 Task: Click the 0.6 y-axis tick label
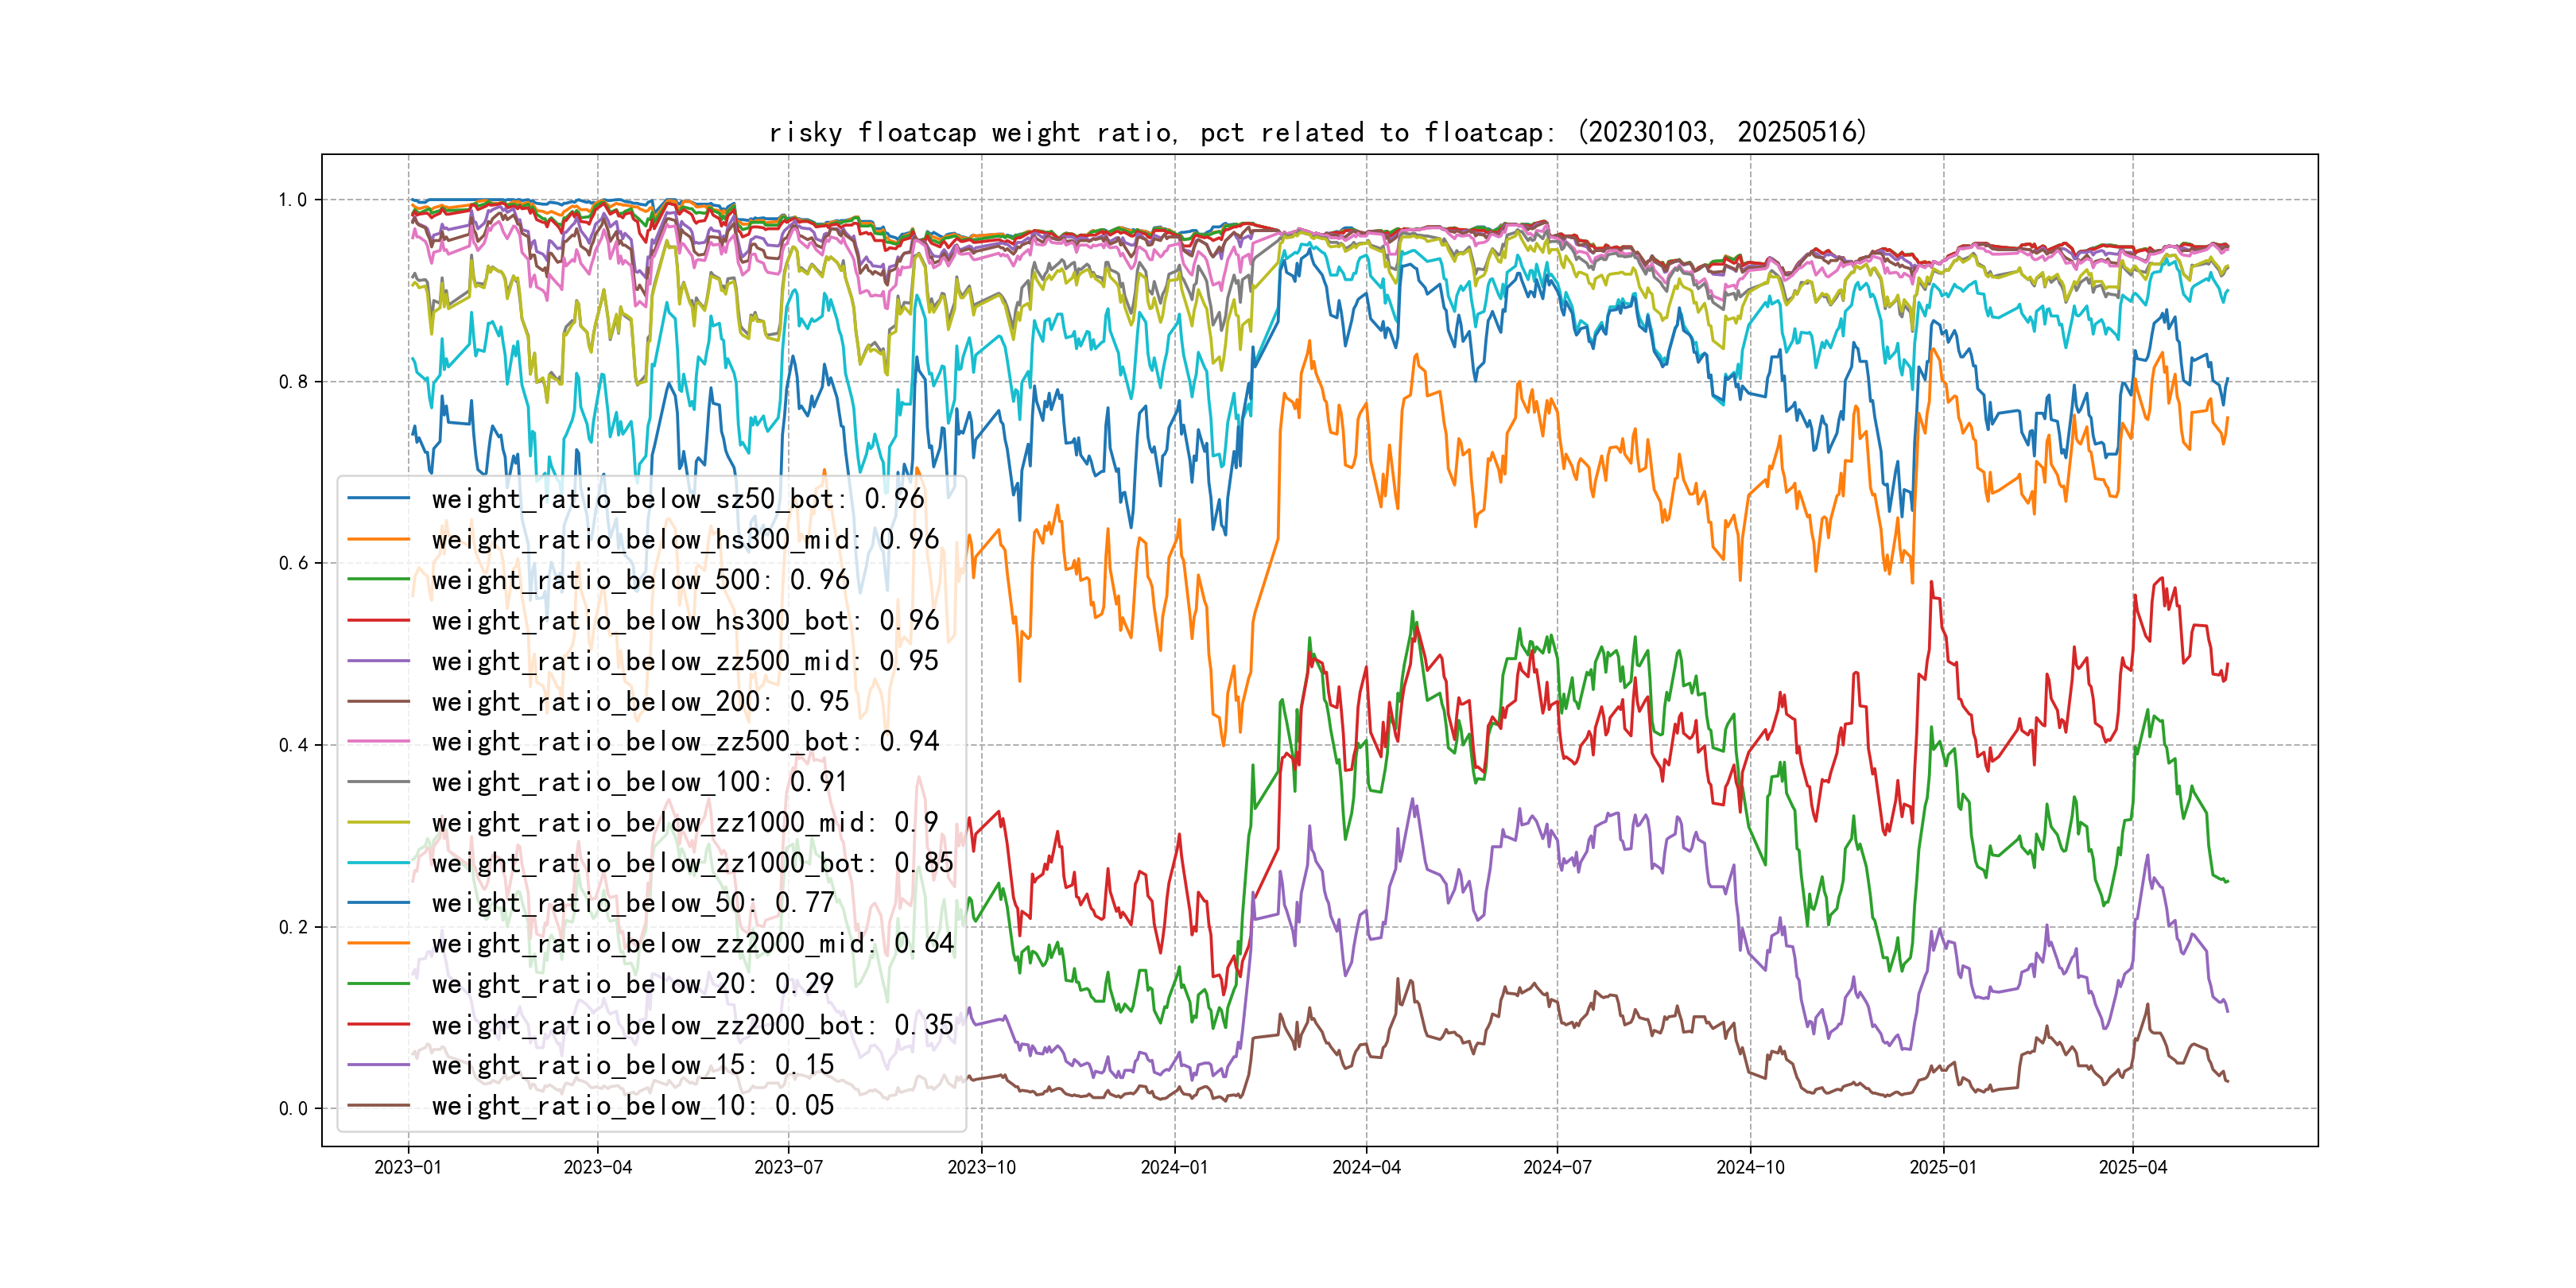293,563
